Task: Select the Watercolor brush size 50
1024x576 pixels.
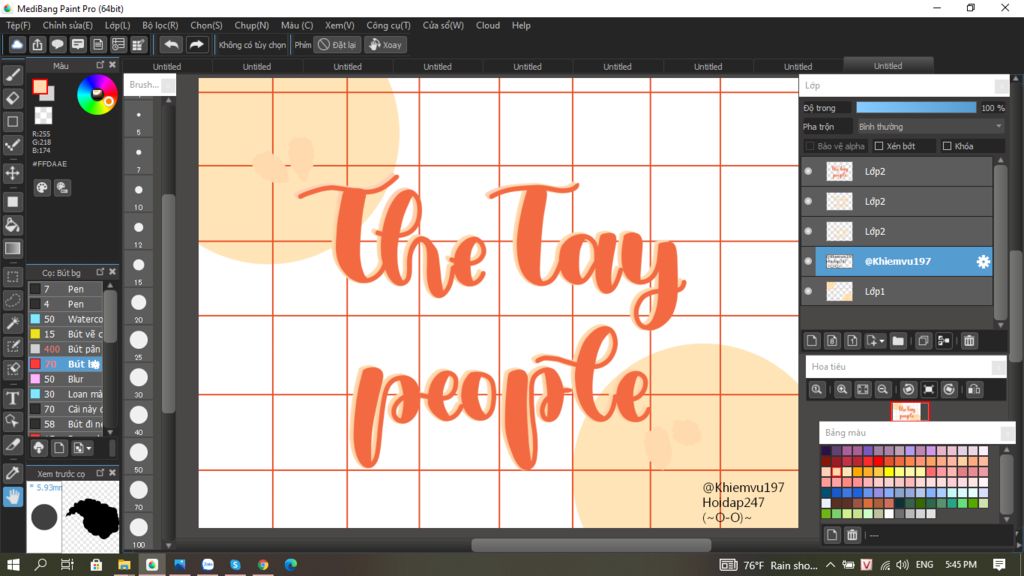Action: tap(65, 319)
